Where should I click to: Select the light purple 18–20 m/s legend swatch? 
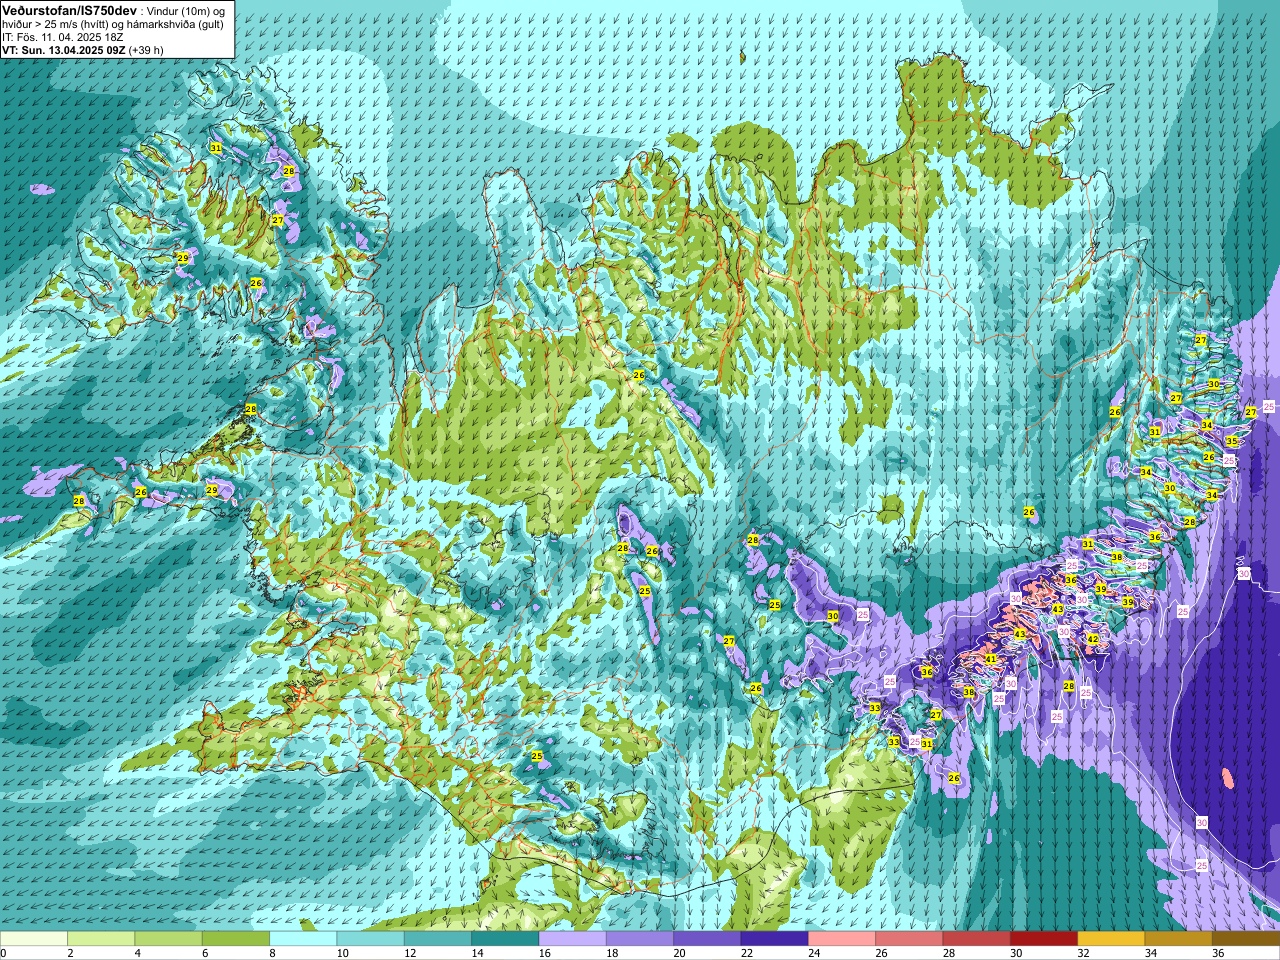pyautogui.click(x=639, y=939)
